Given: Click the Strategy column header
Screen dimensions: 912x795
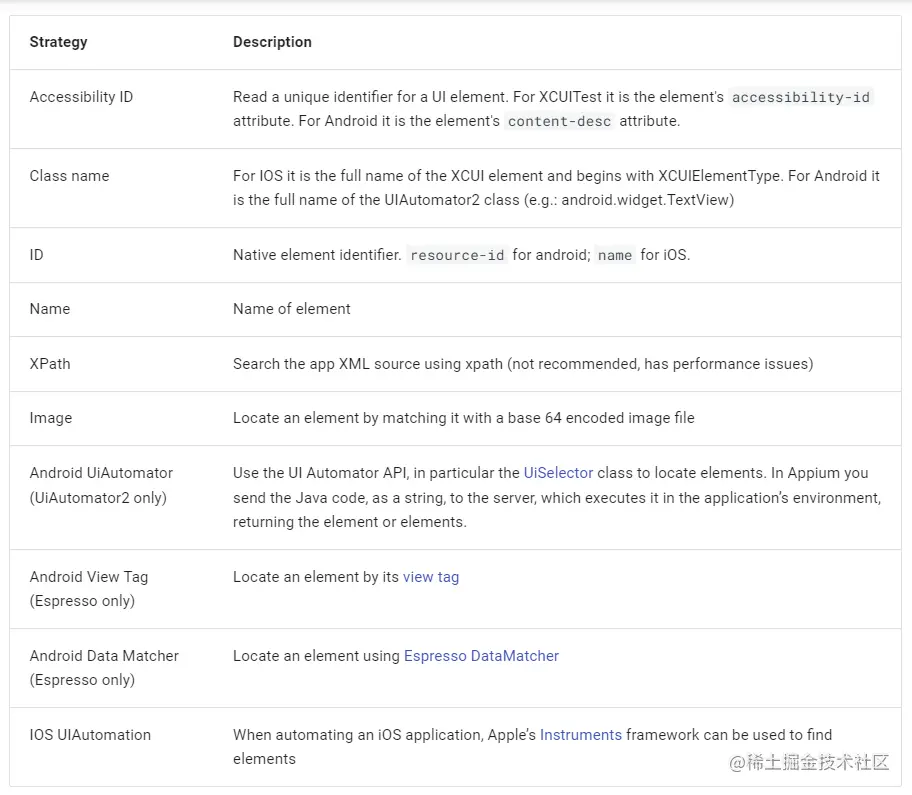Looking at the screenshot, I should pos(58,42).
